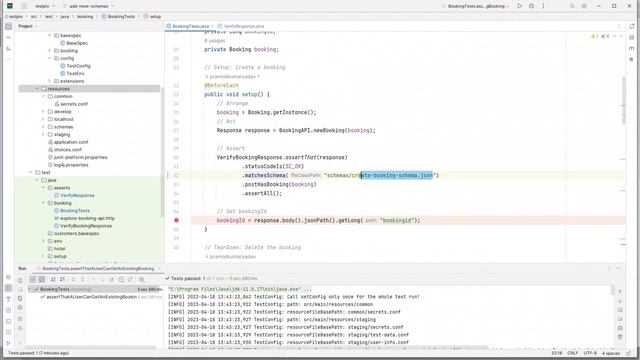Click the editor vertical scrollbar

point(624,100)
